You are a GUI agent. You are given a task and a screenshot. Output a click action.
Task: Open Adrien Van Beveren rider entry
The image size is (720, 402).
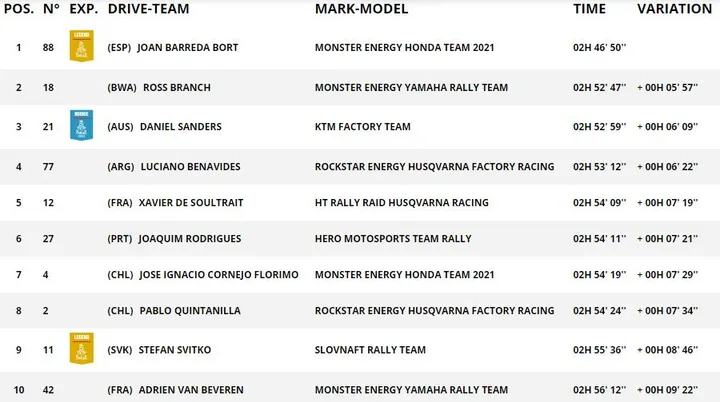point(191,390)
